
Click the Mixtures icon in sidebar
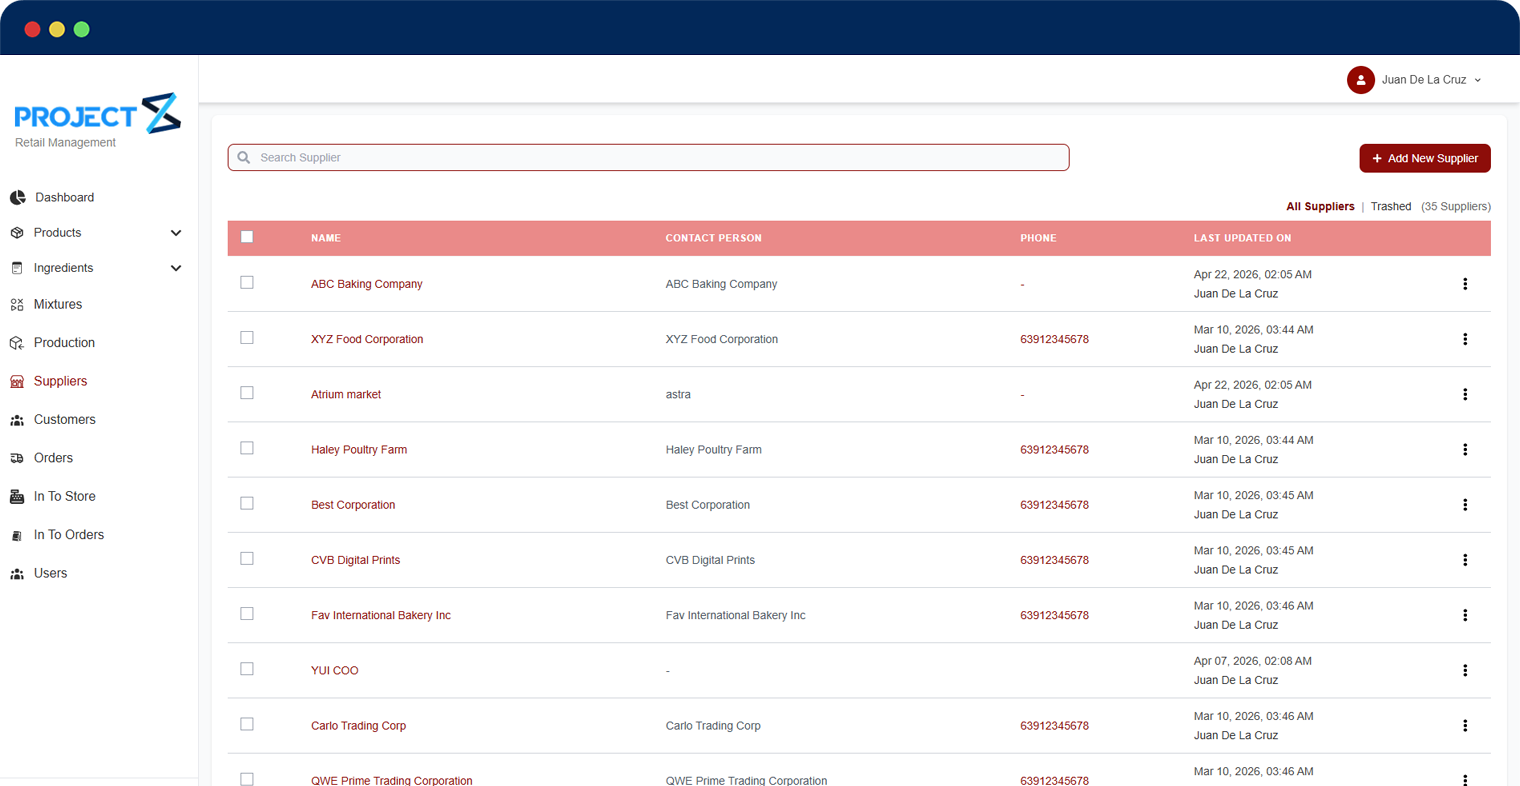(x=17, y=305)
